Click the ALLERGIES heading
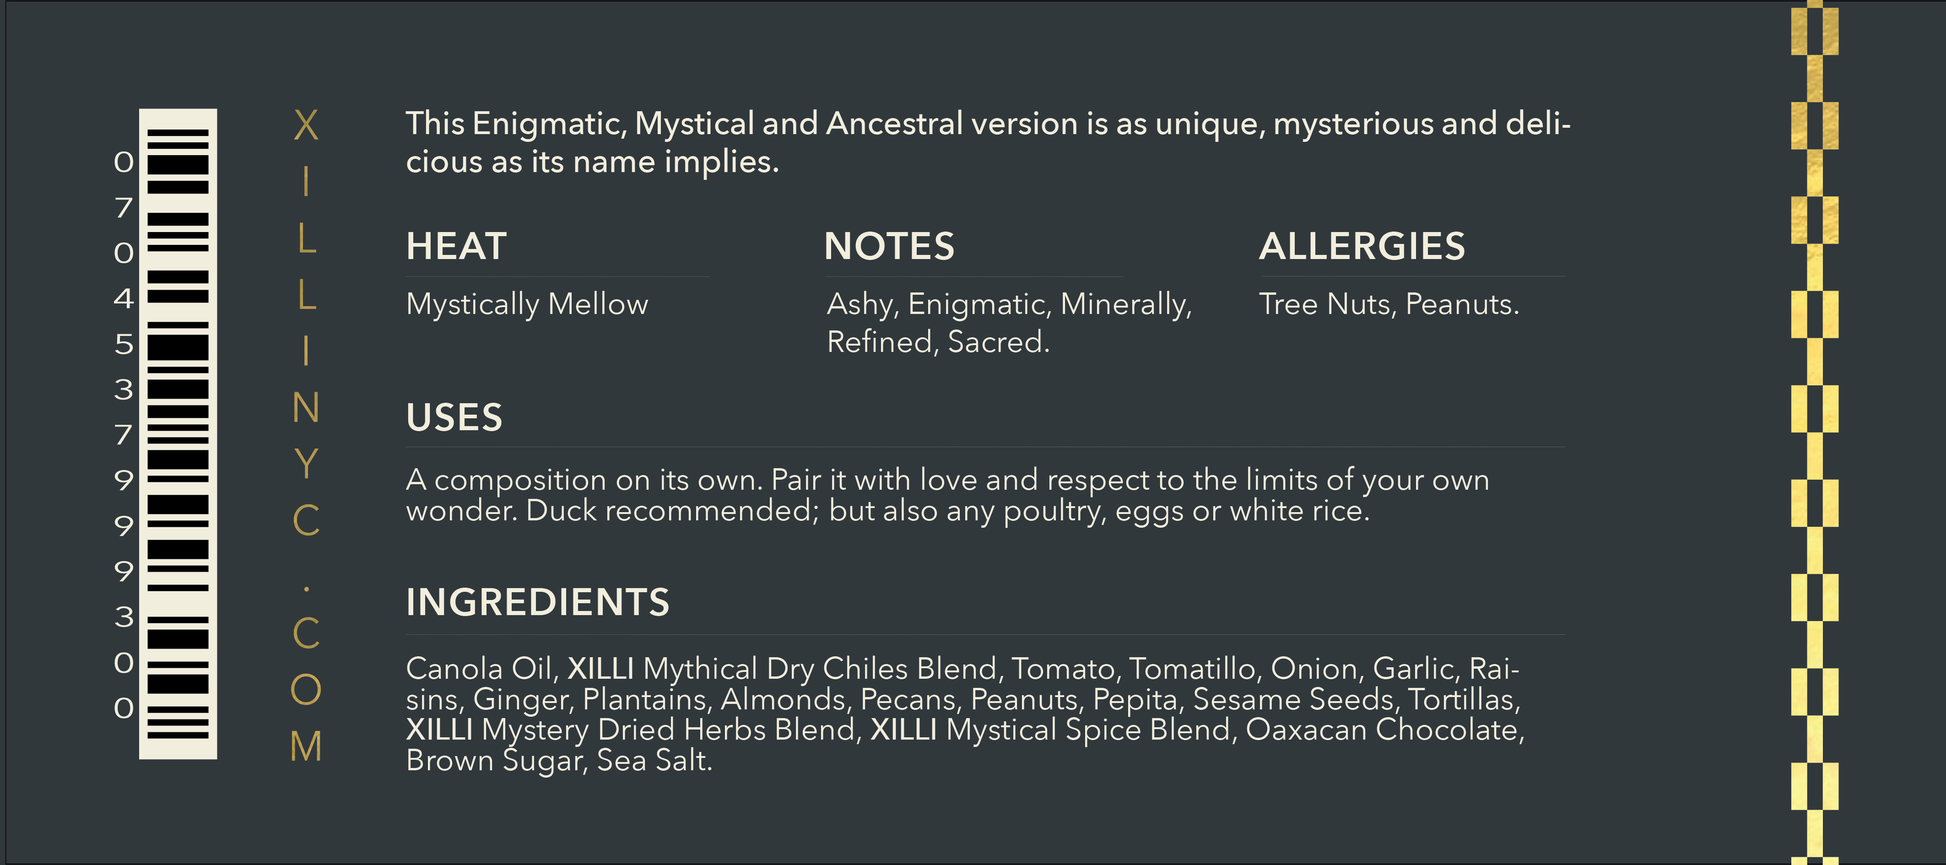This screenshot has width=1946, height=865. pyautogui.click(x=1361, y=247)
